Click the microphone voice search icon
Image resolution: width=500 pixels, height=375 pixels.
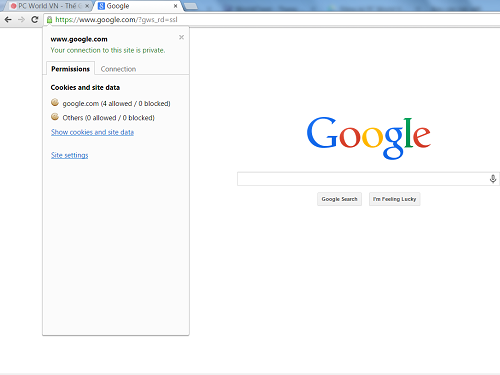coord(493,179)
